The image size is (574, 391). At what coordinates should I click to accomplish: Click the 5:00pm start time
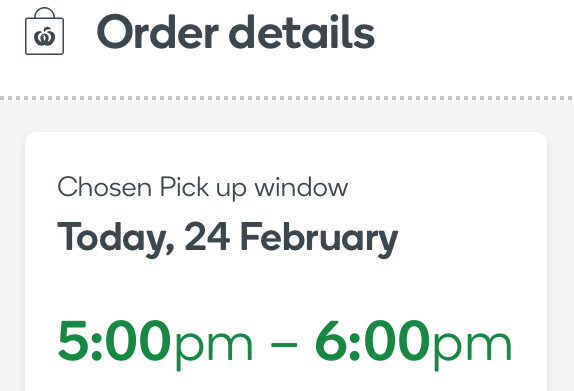click(155, 344)
